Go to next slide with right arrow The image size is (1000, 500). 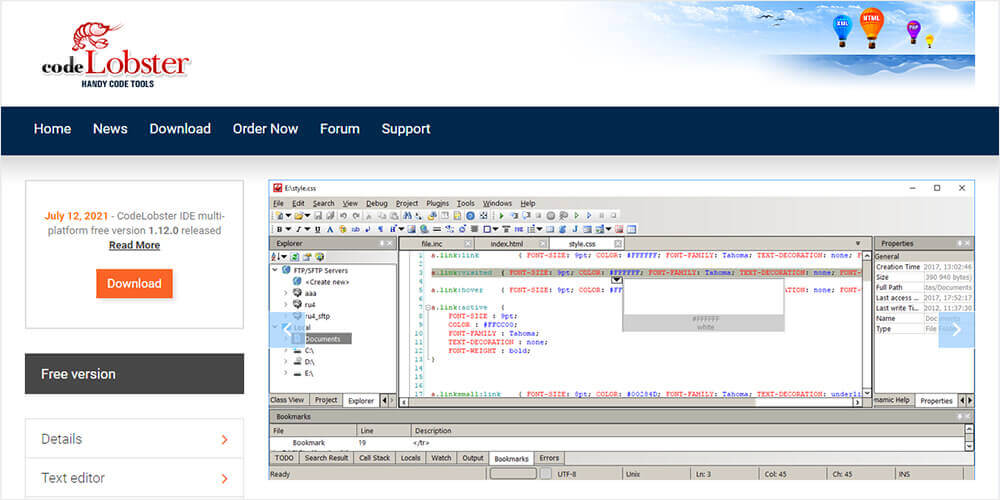point(956,330)
